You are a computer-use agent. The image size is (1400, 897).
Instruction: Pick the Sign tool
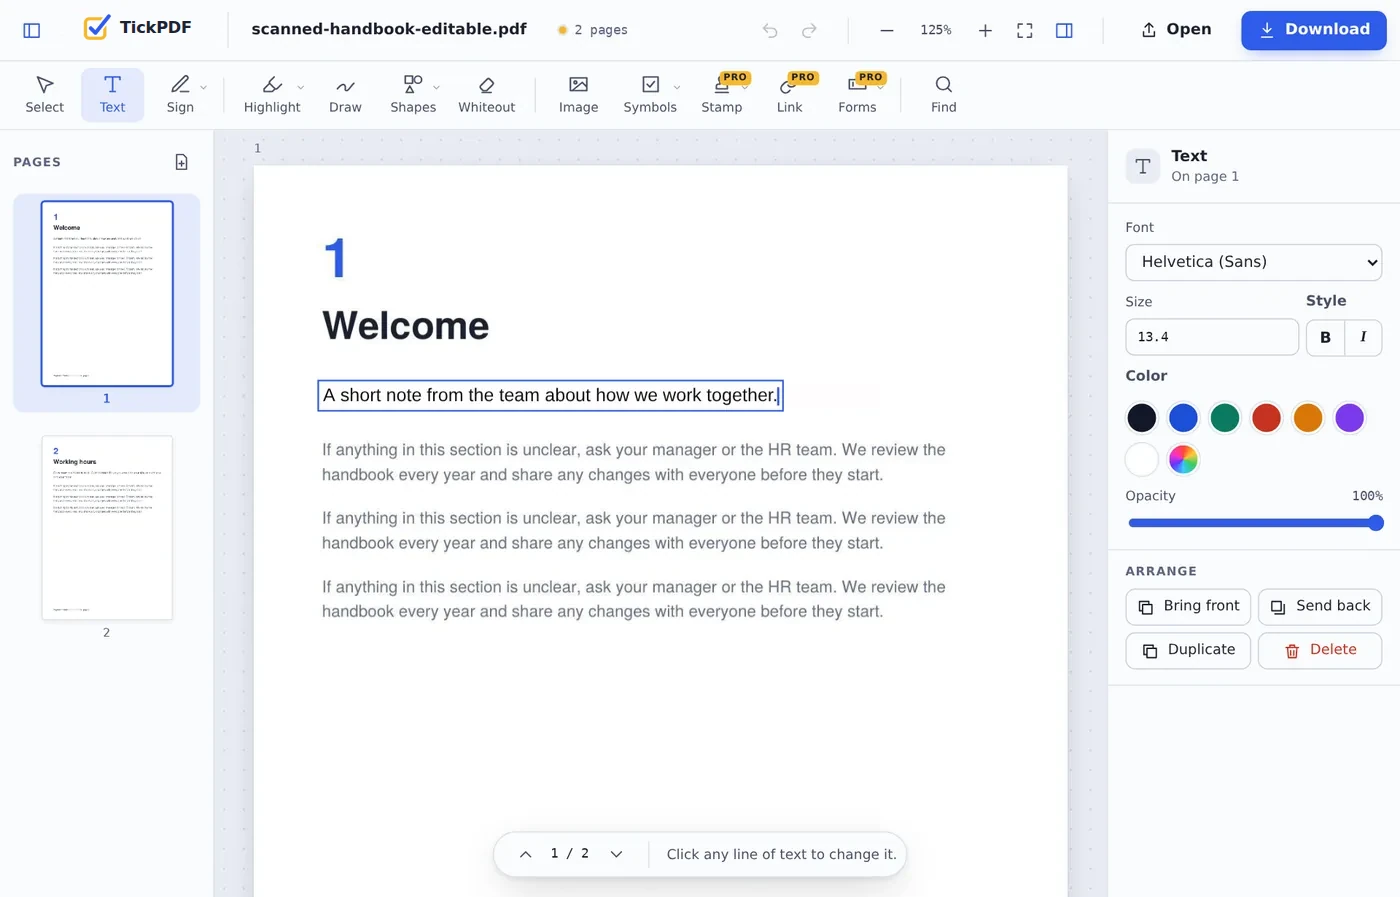pos(180,95)
